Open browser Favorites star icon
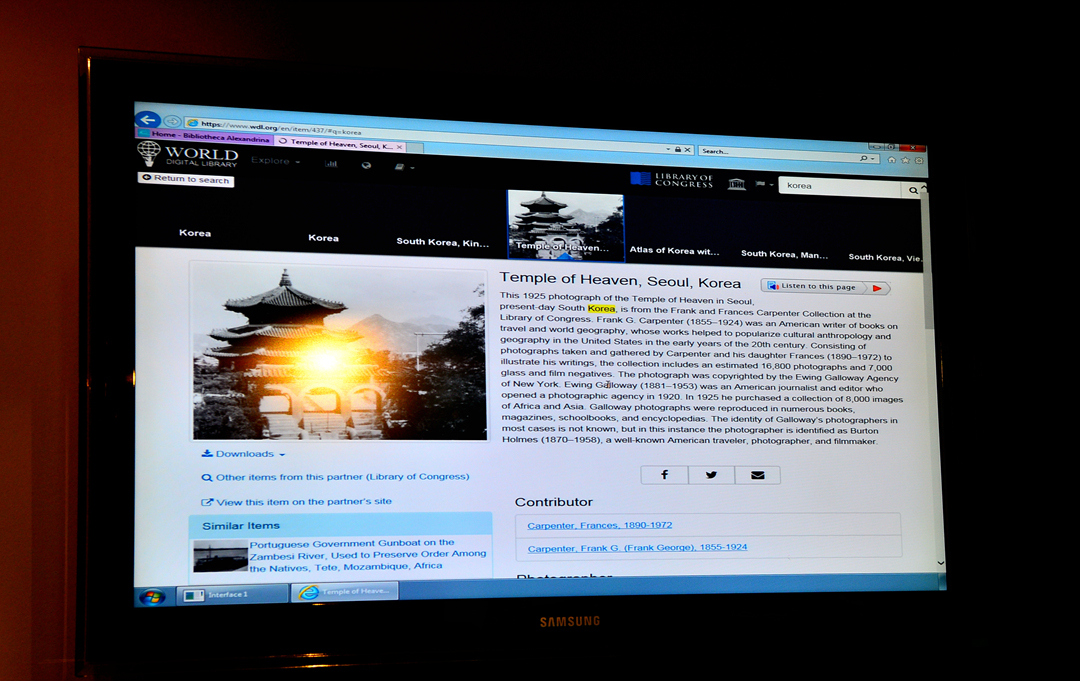The width and height of the screenshot is (1080, 681). pyautogui.click(x=905, y=160)
